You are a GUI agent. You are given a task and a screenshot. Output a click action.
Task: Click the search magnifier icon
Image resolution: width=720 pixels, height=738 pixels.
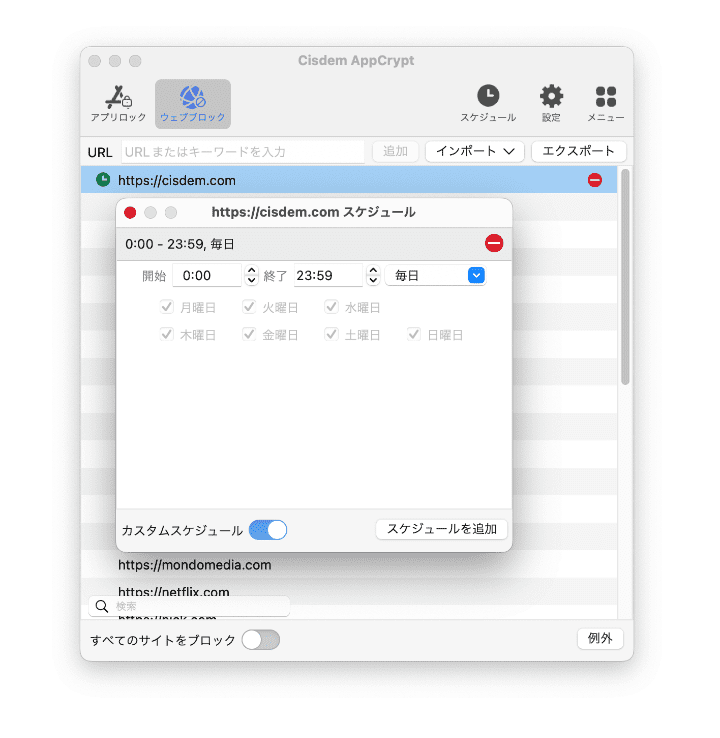(102, 606)
